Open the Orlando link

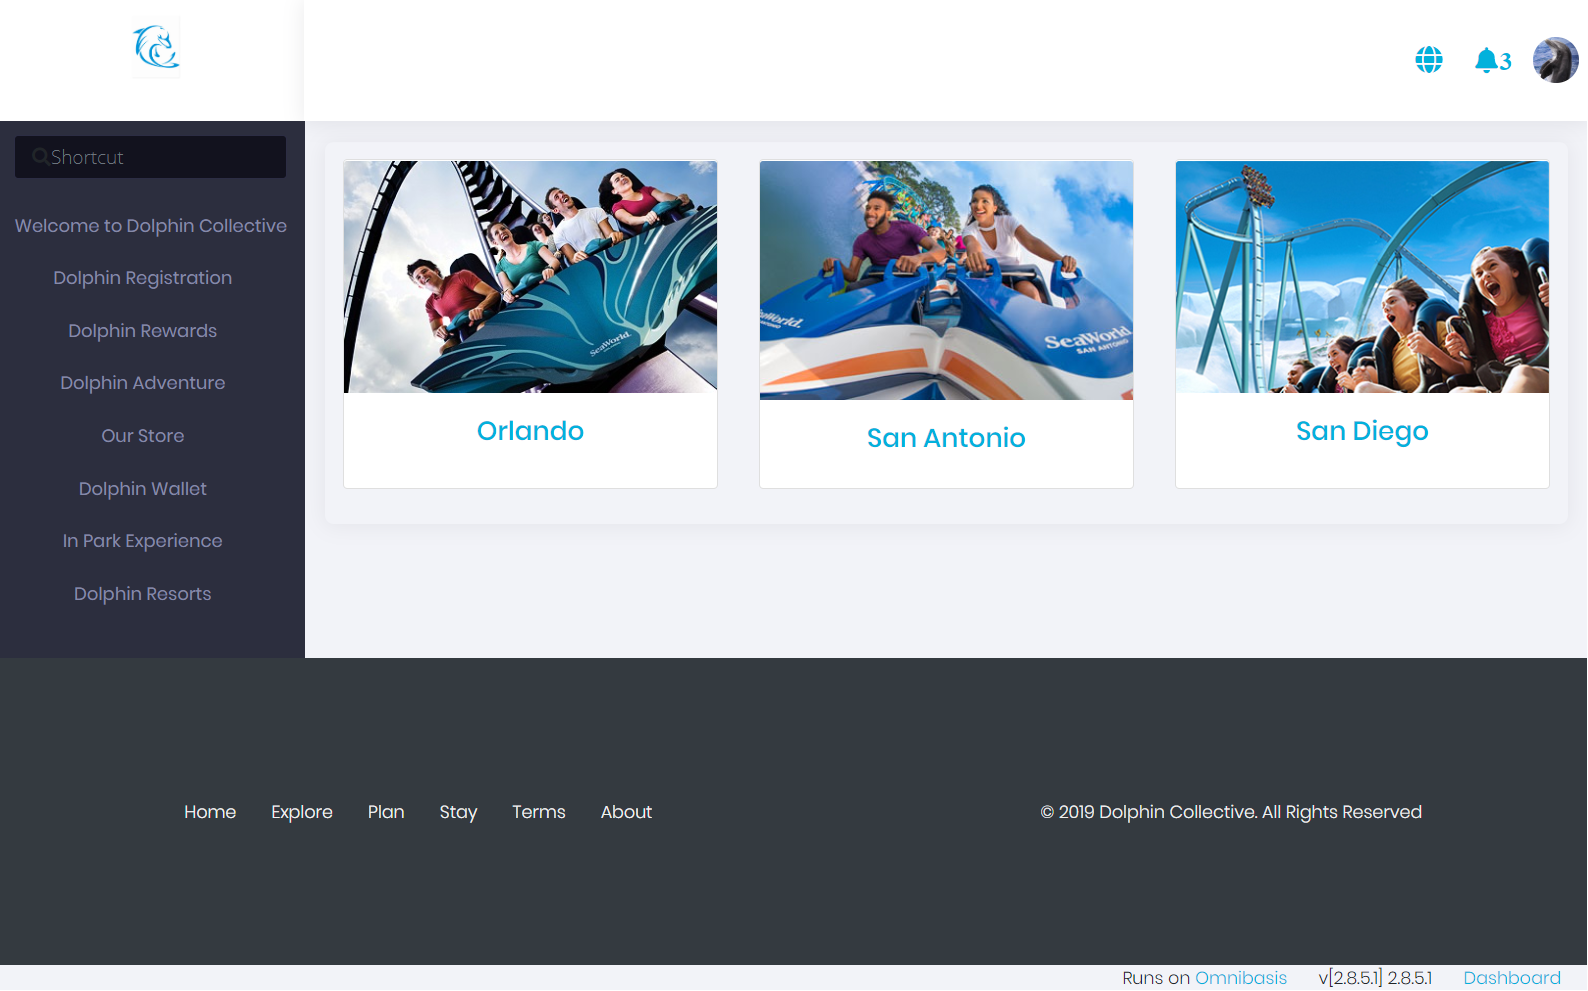tap(530, 431)
